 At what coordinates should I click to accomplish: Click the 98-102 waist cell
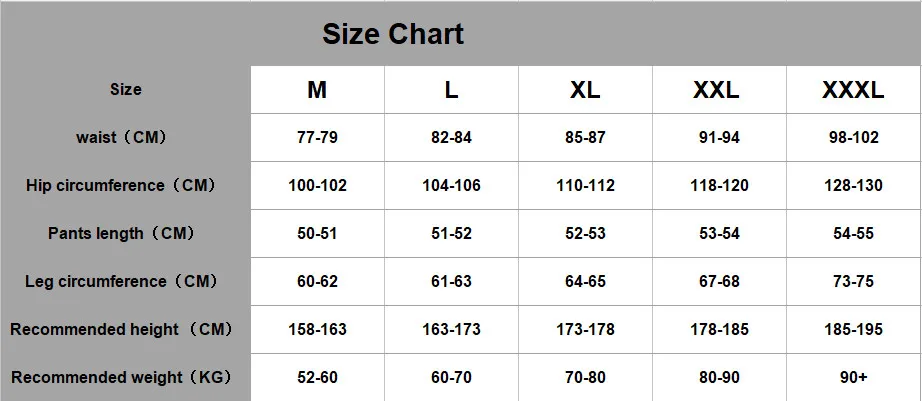(x=853, y=138)
